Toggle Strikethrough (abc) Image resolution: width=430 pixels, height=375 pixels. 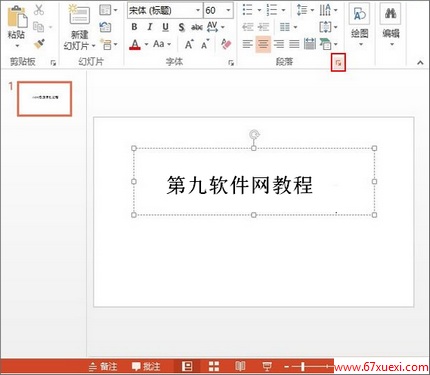197,27
